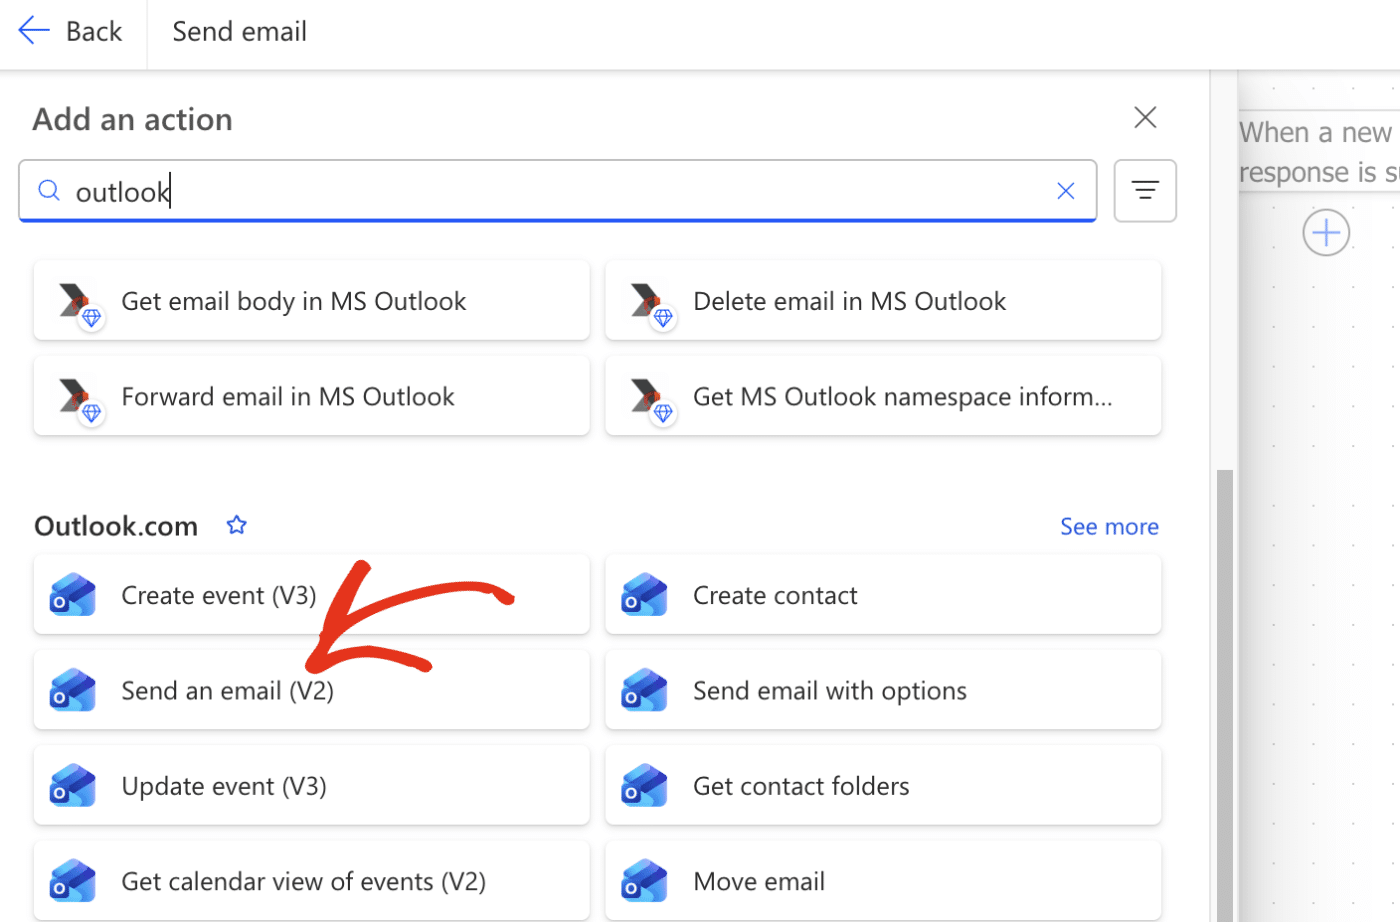Click the search magnifier icon
The width and height of the screenshot is (1400, 922).
pos(49,190)
